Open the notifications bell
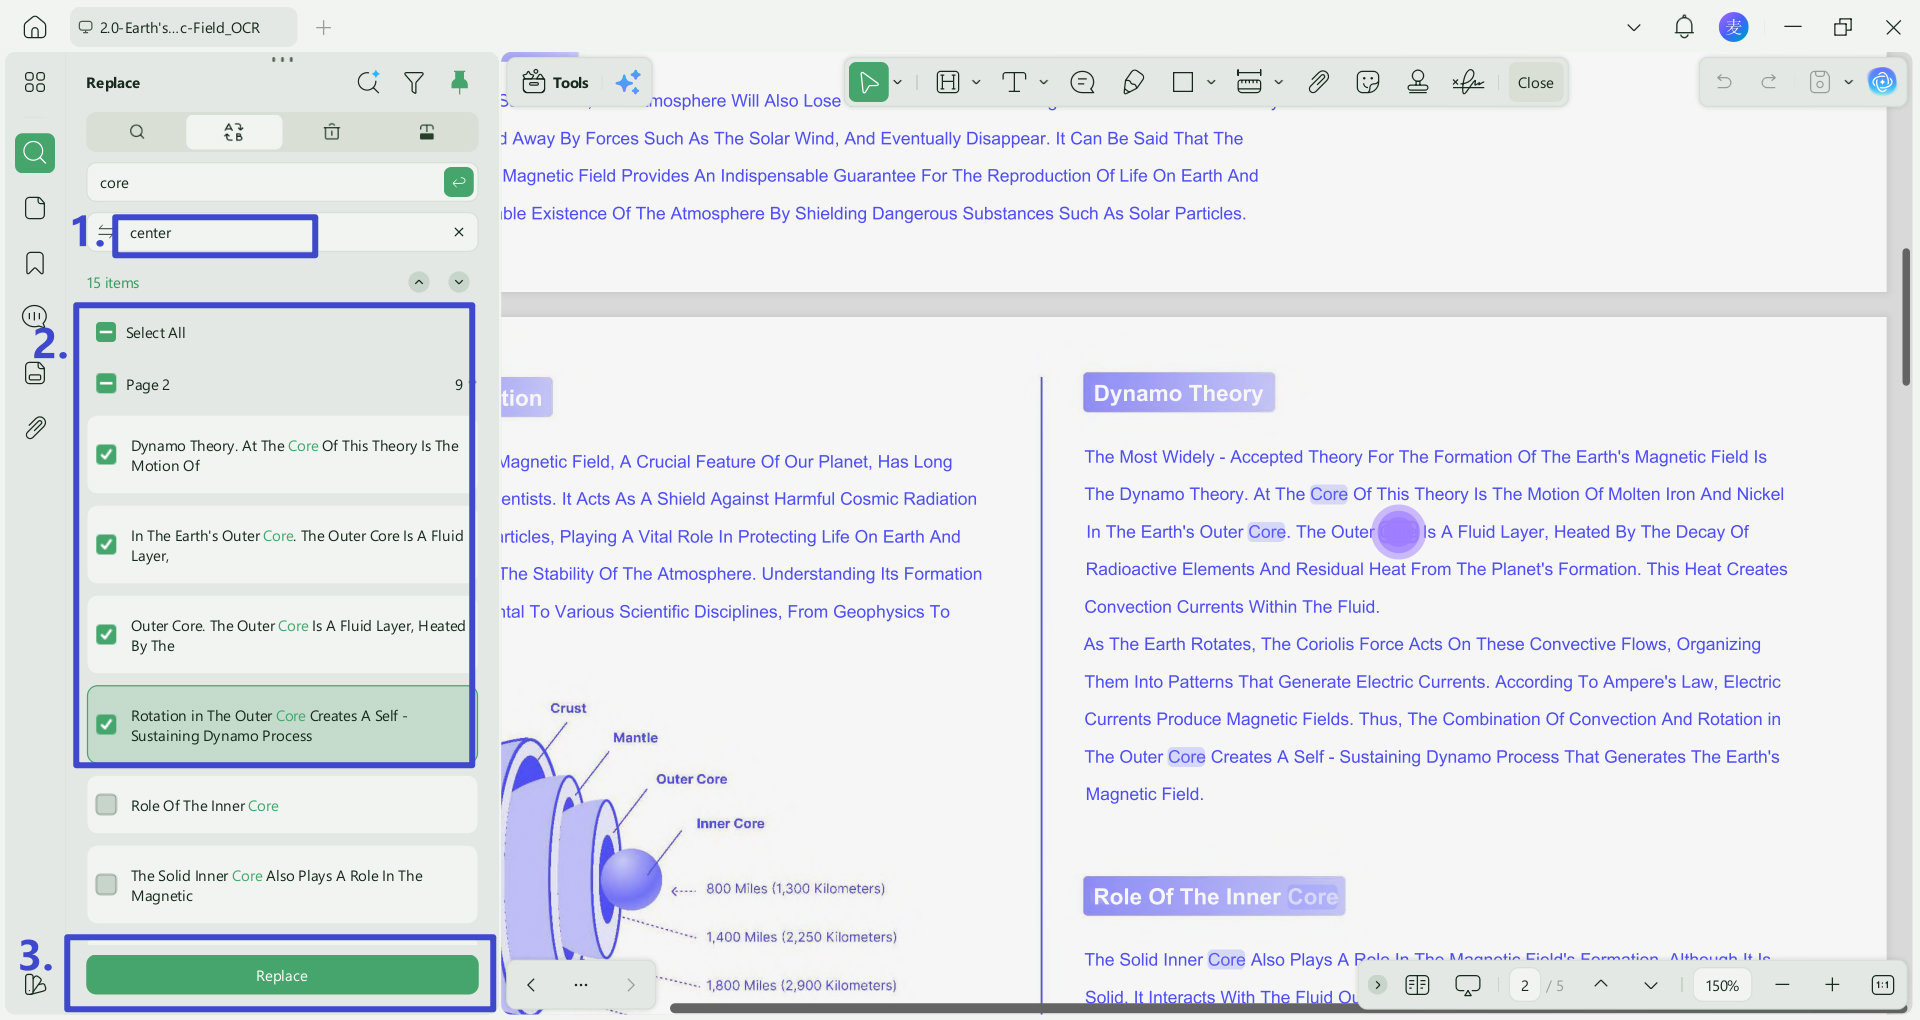The image size is (1920, 1020). (x=1684, y=27)
